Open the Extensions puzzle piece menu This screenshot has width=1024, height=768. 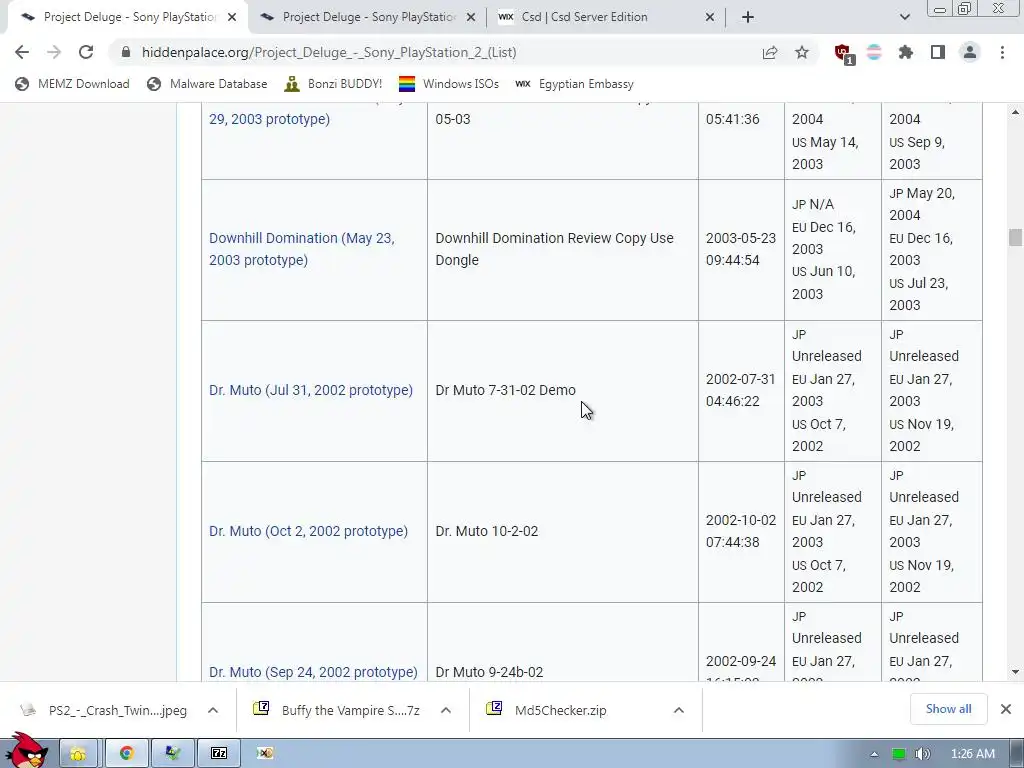click(x=906, y=52)
